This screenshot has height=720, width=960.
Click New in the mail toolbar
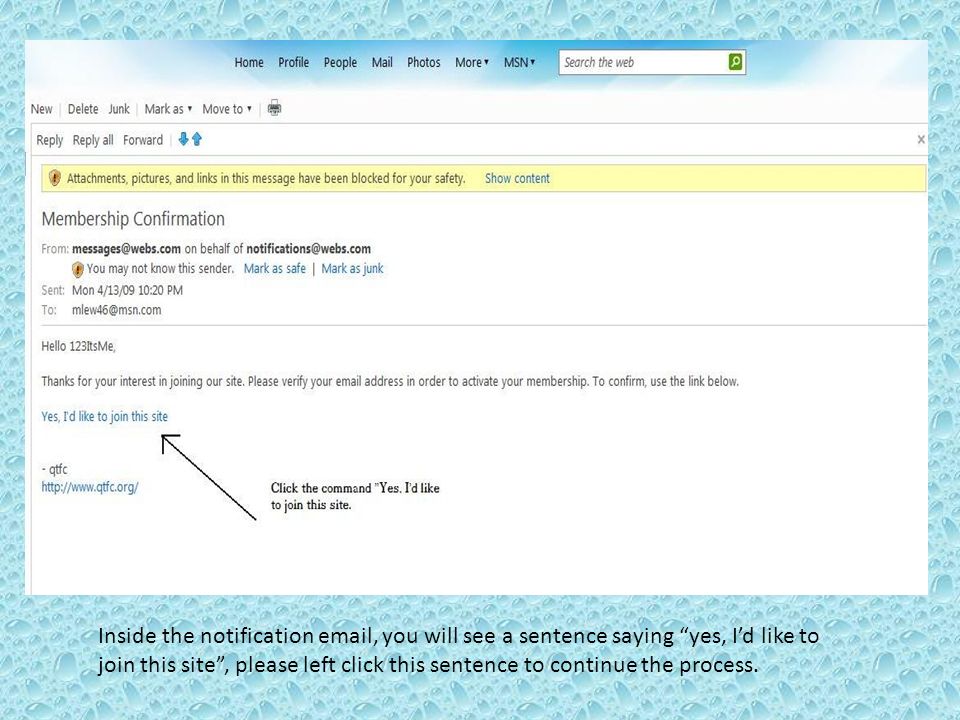coord(42,109)
